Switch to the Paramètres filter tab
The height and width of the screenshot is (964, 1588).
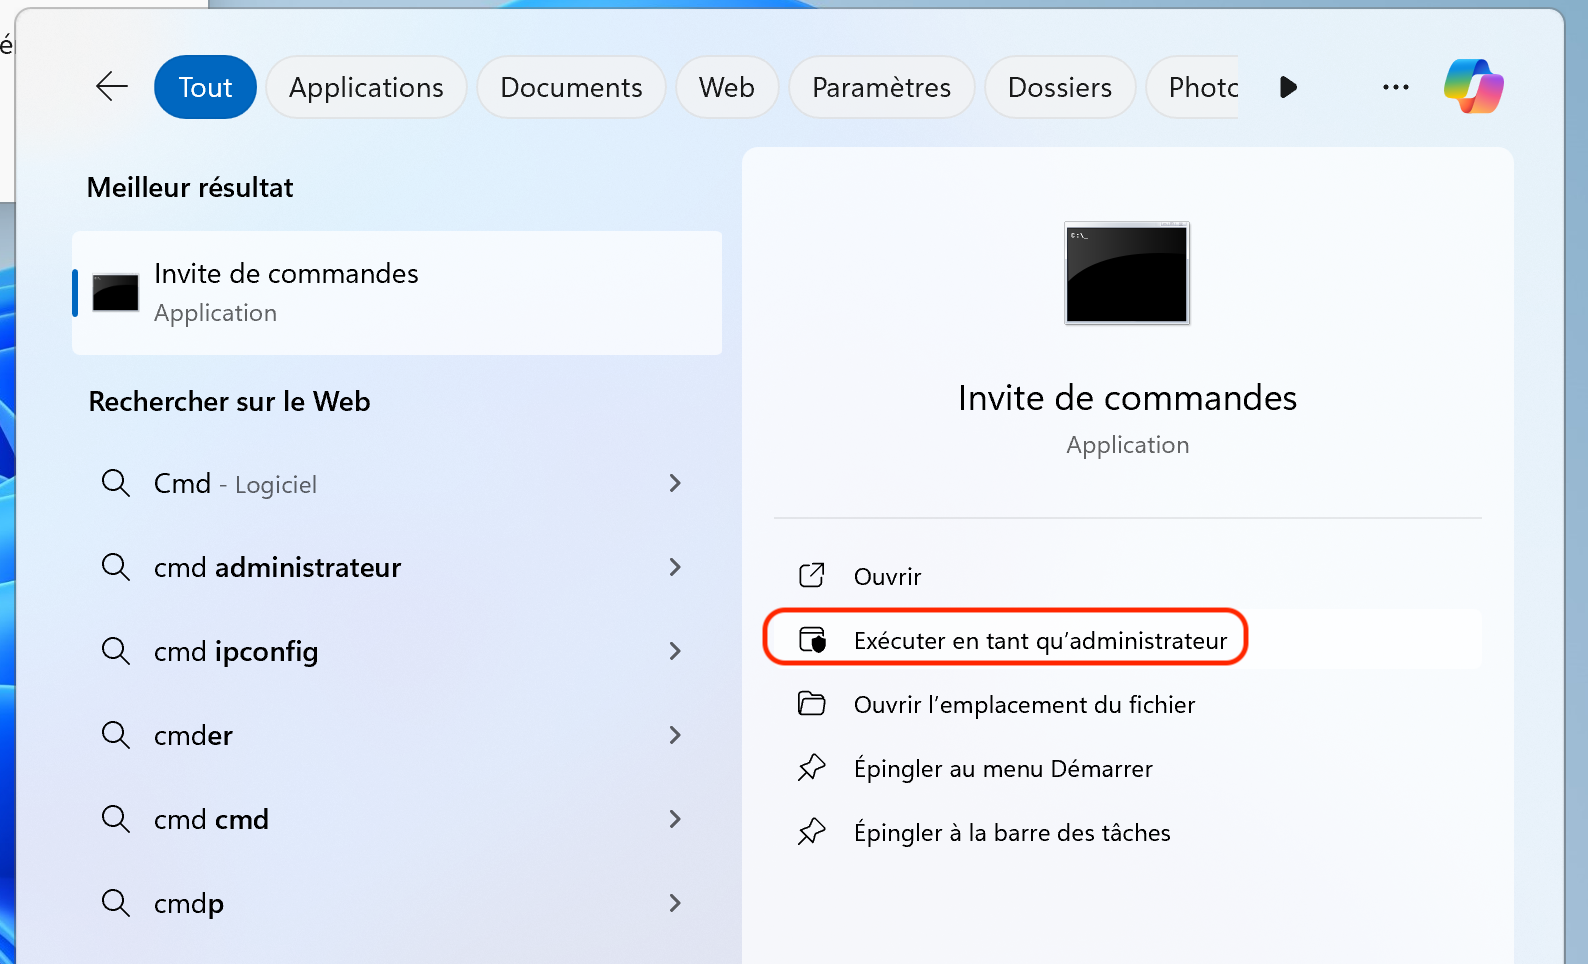(x=881, y=87)
